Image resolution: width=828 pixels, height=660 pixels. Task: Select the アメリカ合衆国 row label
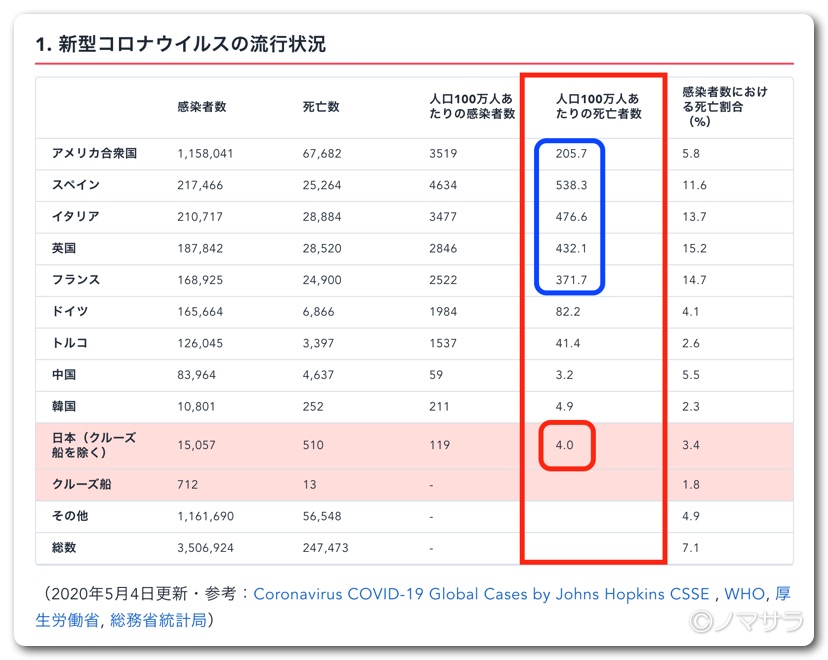[94, 154]
